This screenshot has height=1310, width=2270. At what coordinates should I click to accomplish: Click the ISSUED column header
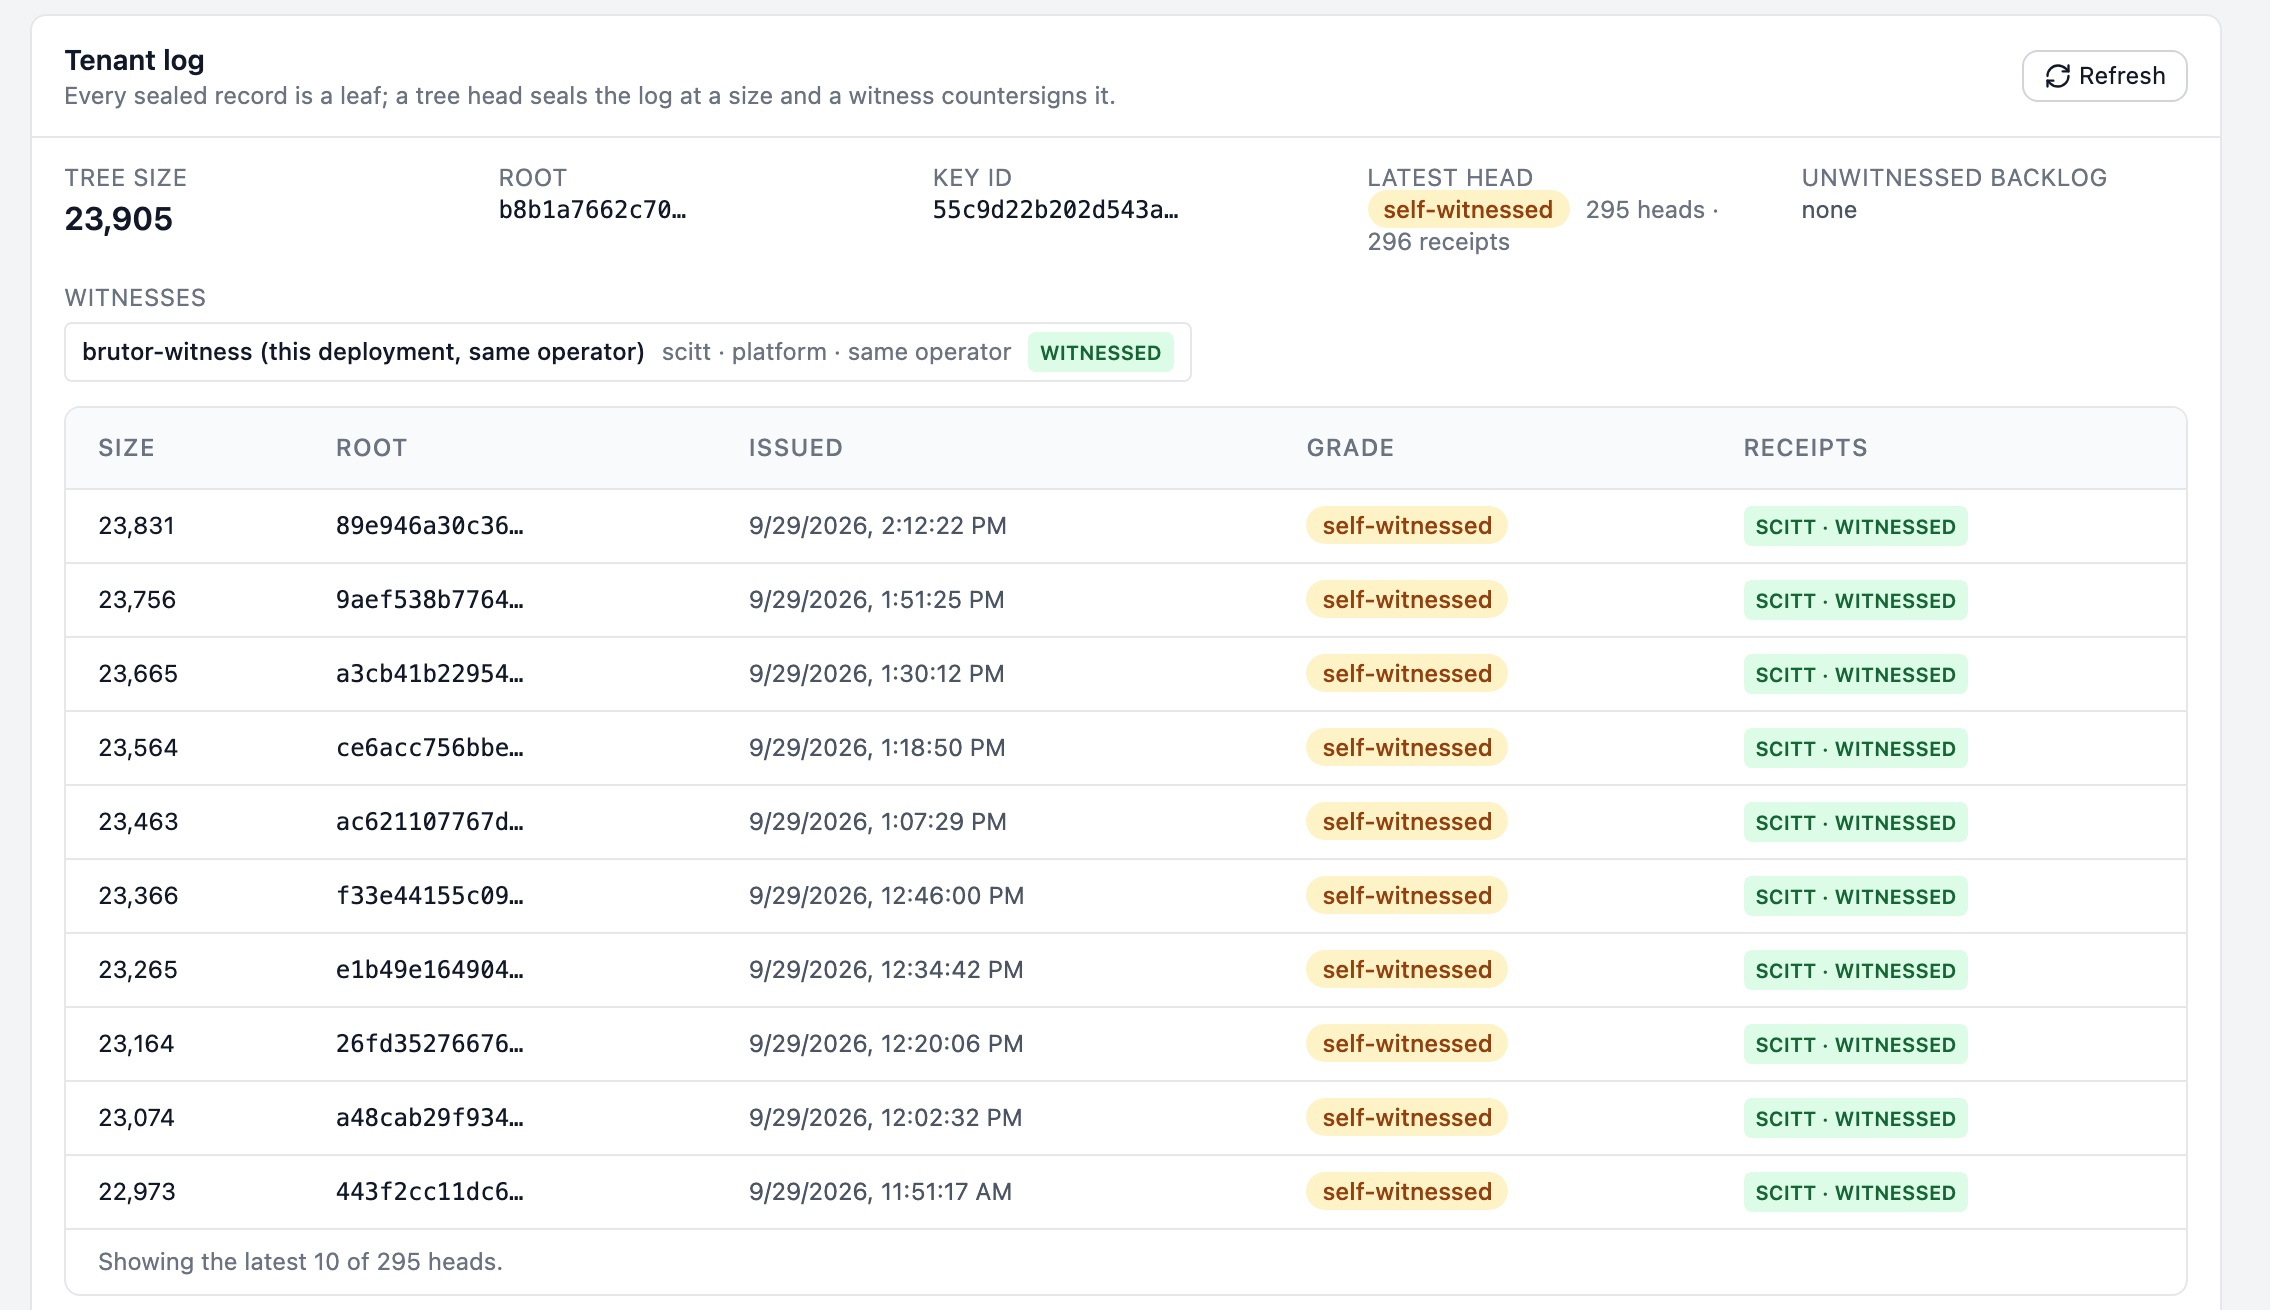coord(796,448)
